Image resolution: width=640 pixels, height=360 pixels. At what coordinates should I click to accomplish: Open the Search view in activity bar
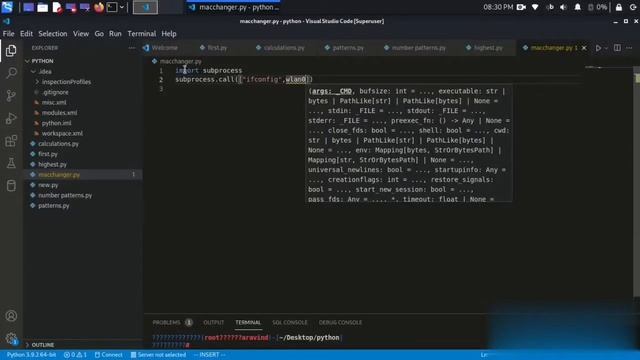(x=11, y=73)
